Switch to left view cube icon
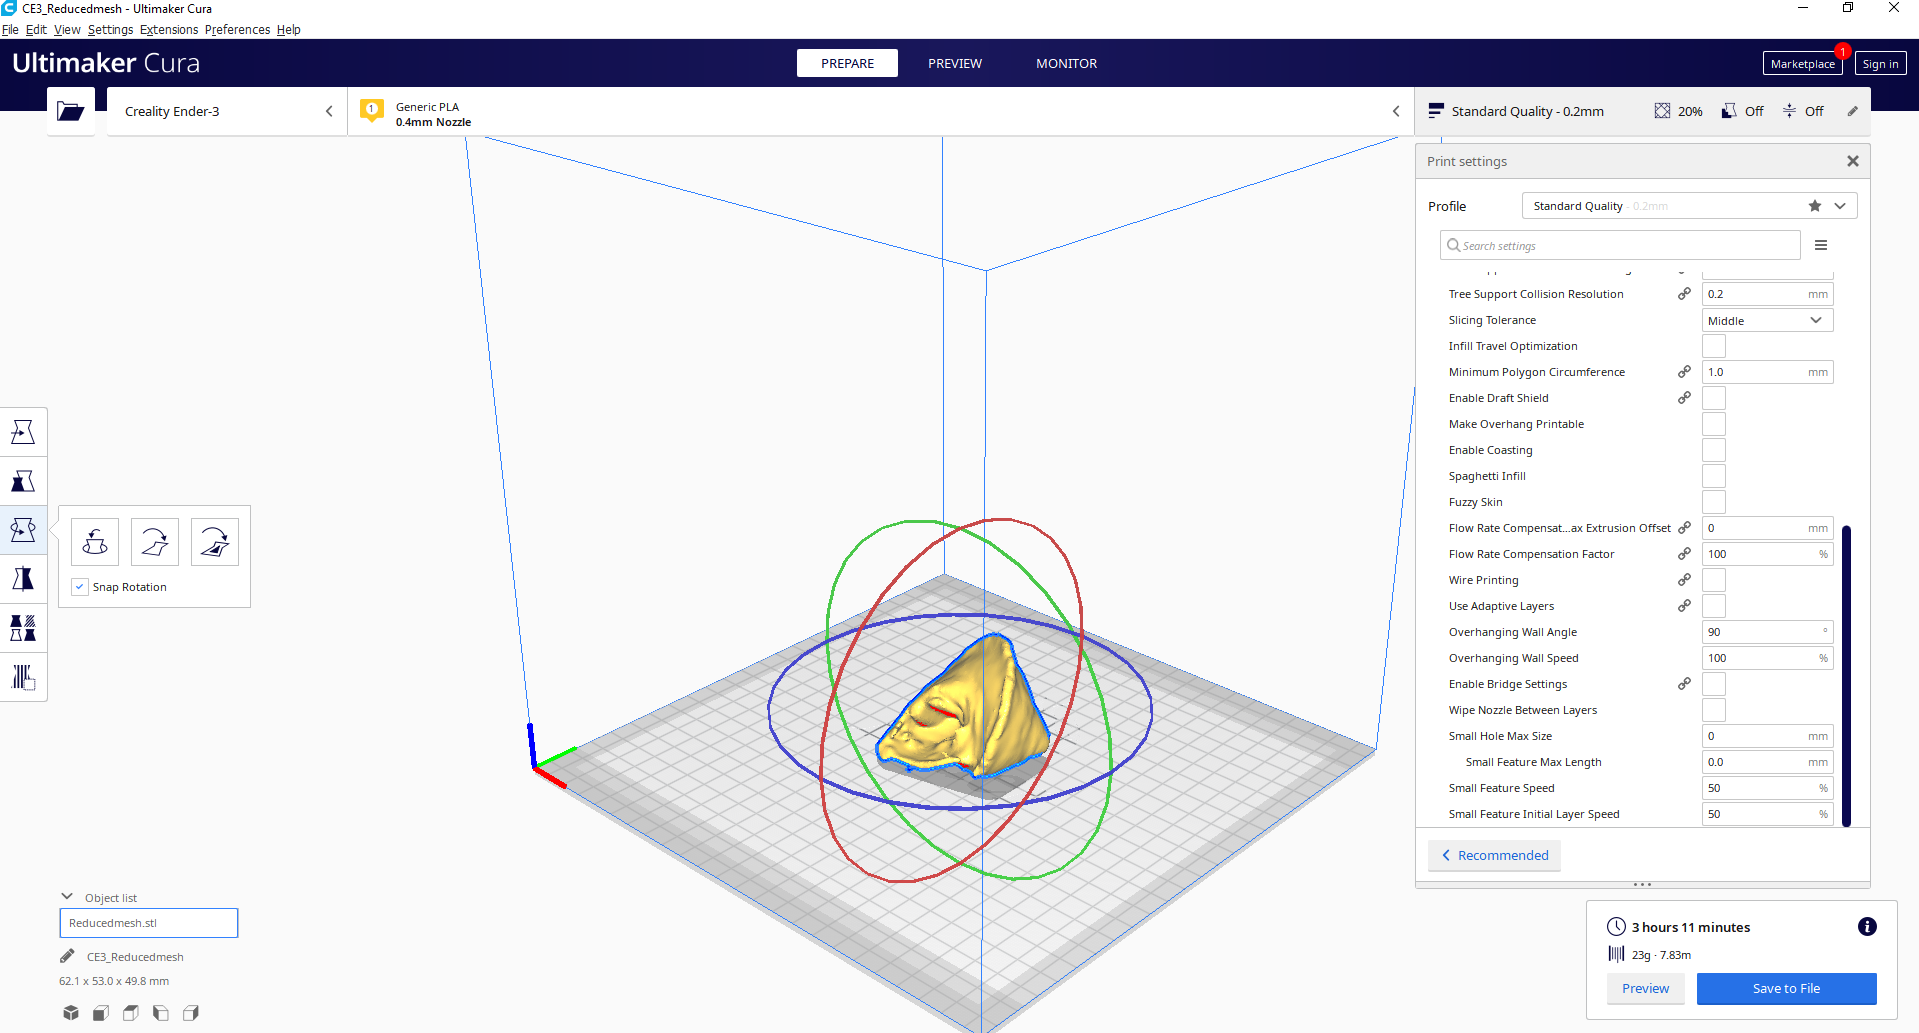The height and width of the screenshot is (1033, 1919). point(160,1013)
